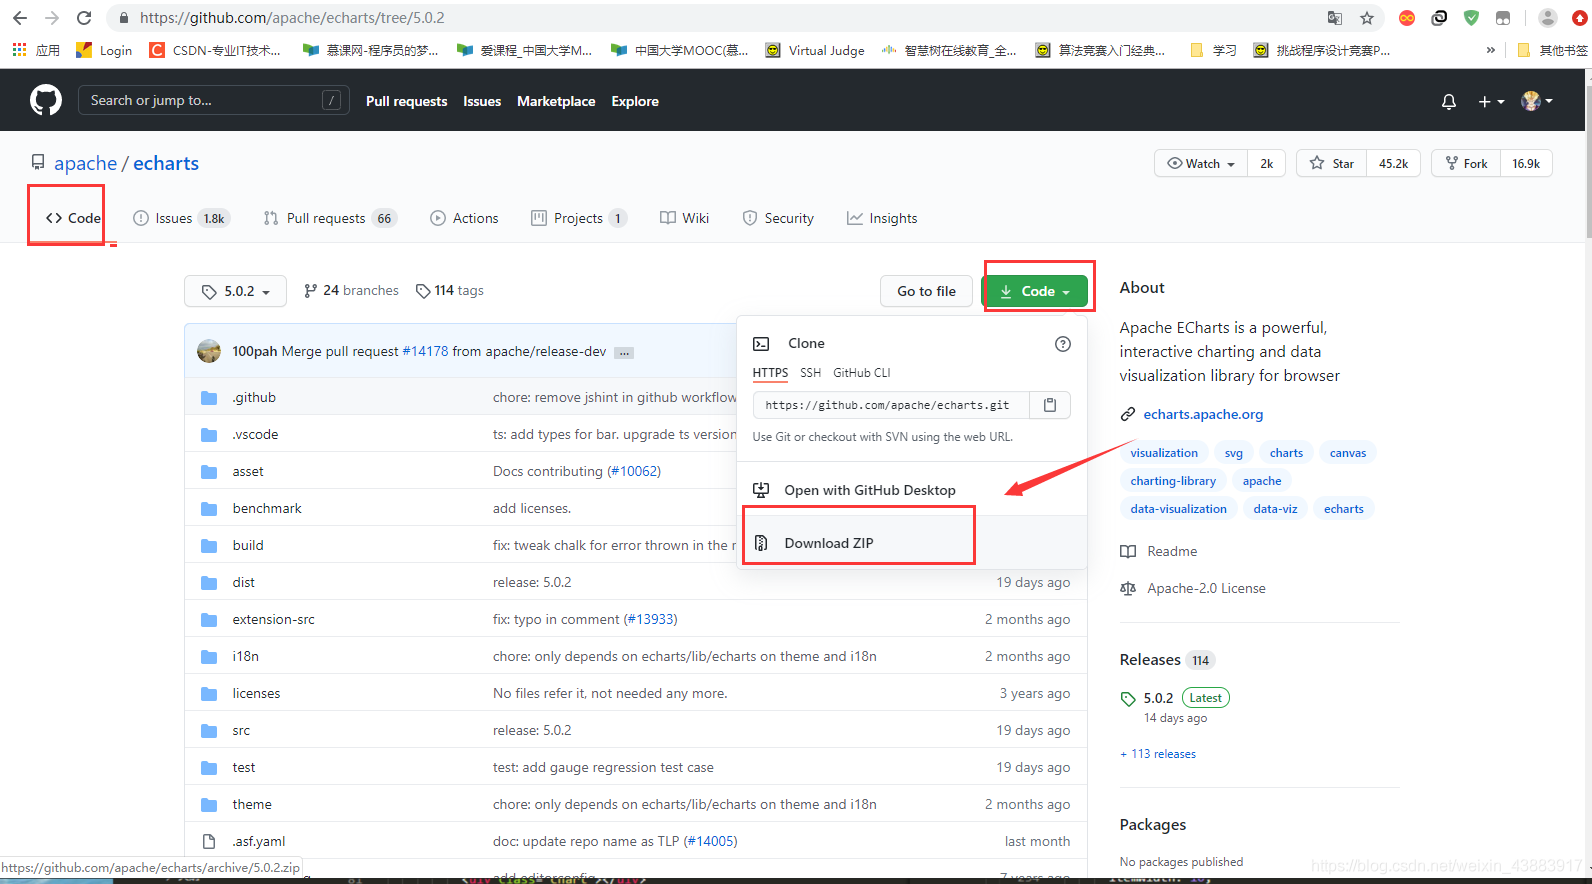This screenshot has width=1592, height=884.
Task: Copy the clone URL to clipboard
Action: [1050, 405]
